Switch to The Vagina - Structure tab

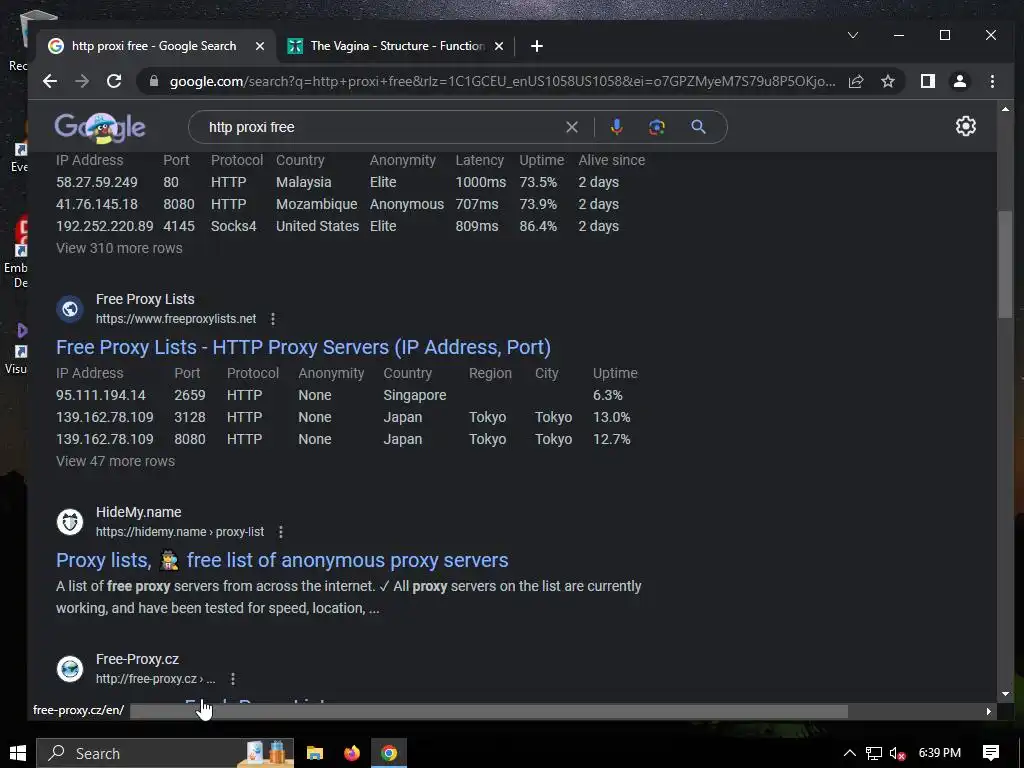point(395,46)
